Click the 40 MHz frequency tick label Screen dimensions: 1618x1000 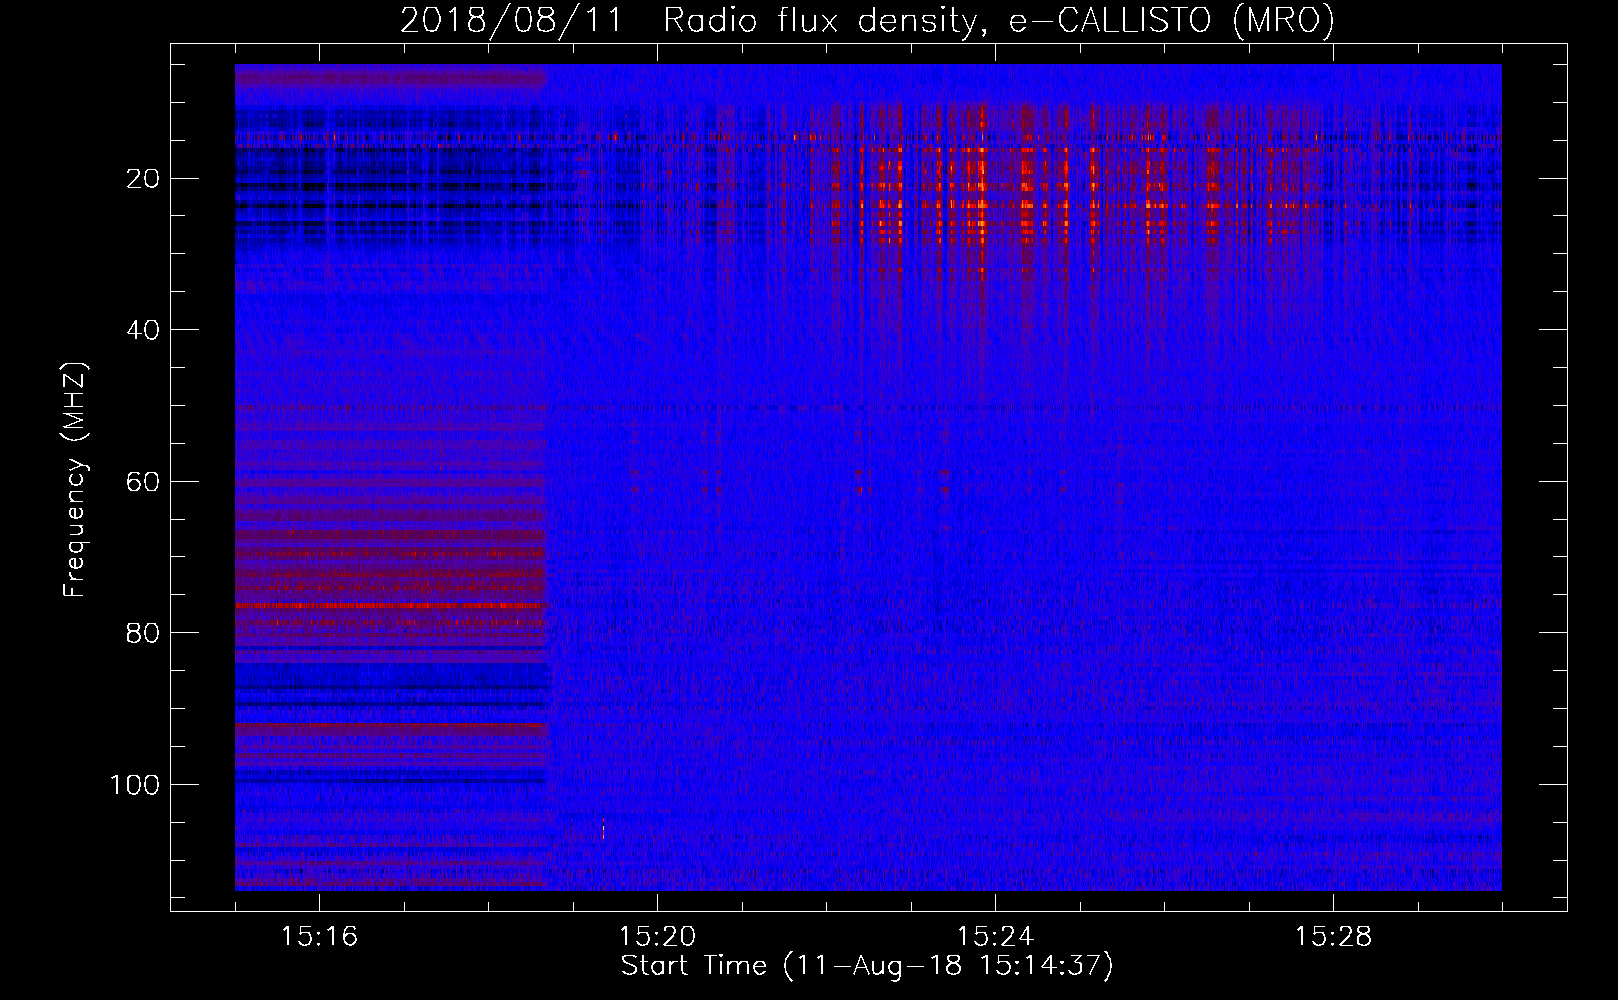click(x=143, y=330)
